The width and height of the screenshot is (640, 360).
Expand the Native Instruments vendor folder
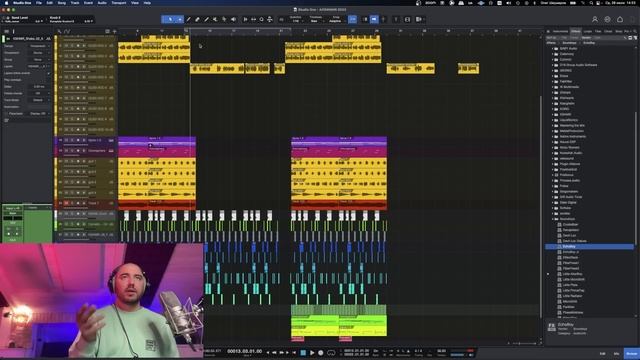point(553,136)
